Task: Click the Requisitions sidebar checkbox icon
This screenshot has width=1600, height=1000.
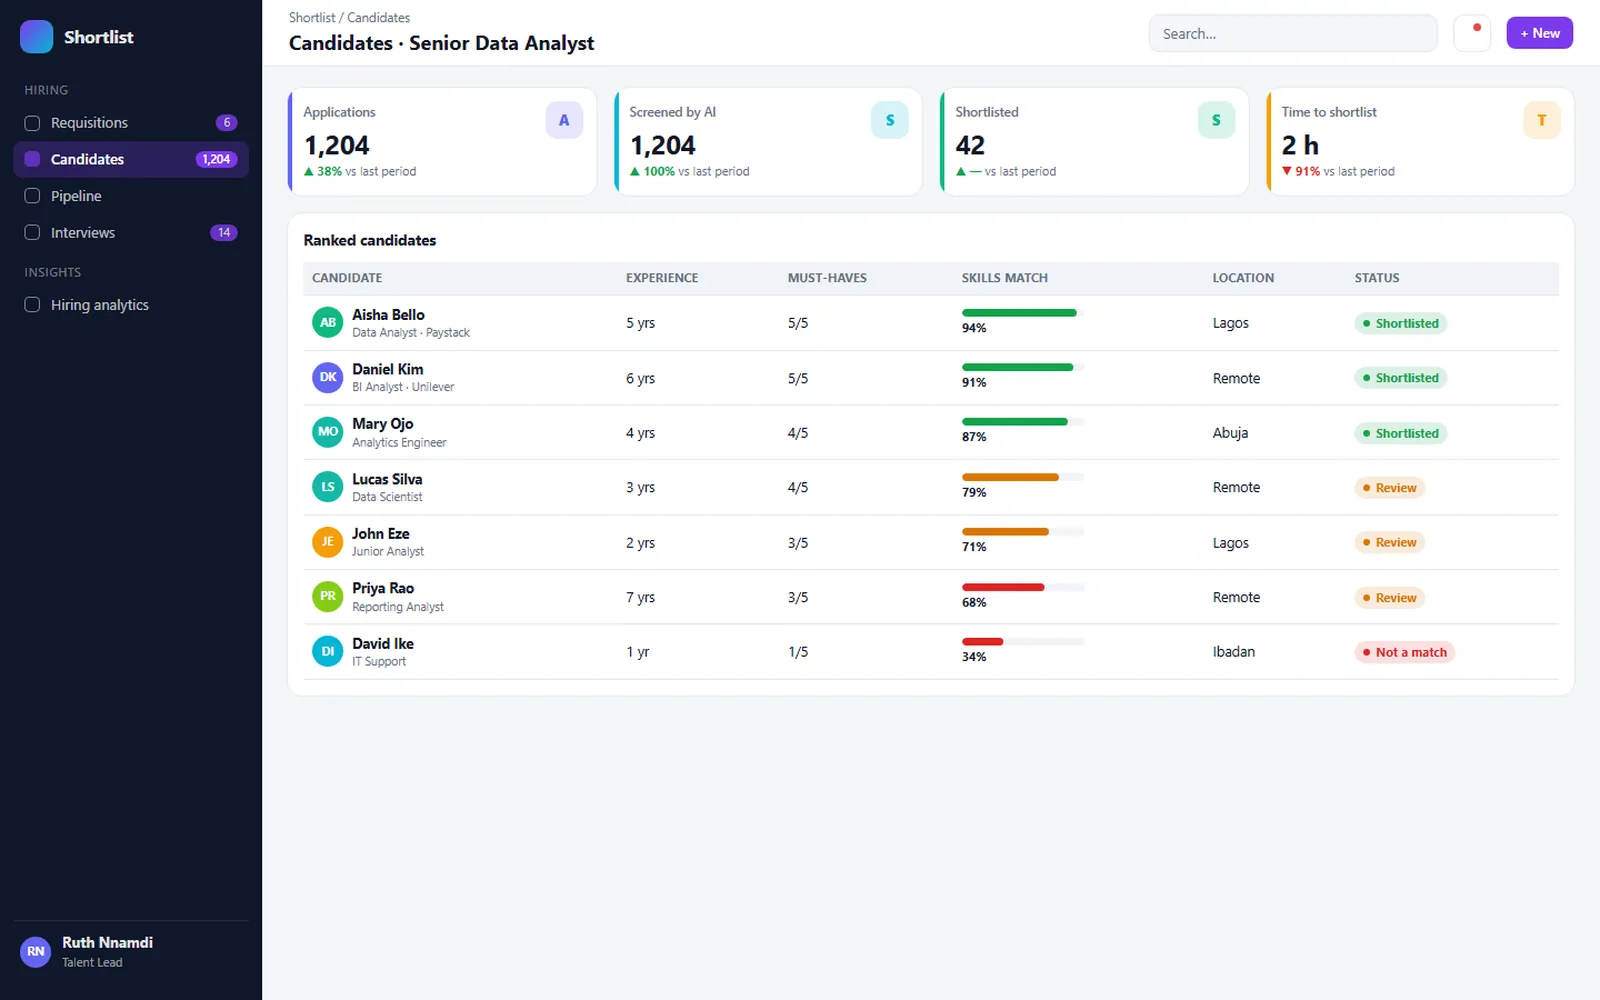Action: tap(32, 123)
